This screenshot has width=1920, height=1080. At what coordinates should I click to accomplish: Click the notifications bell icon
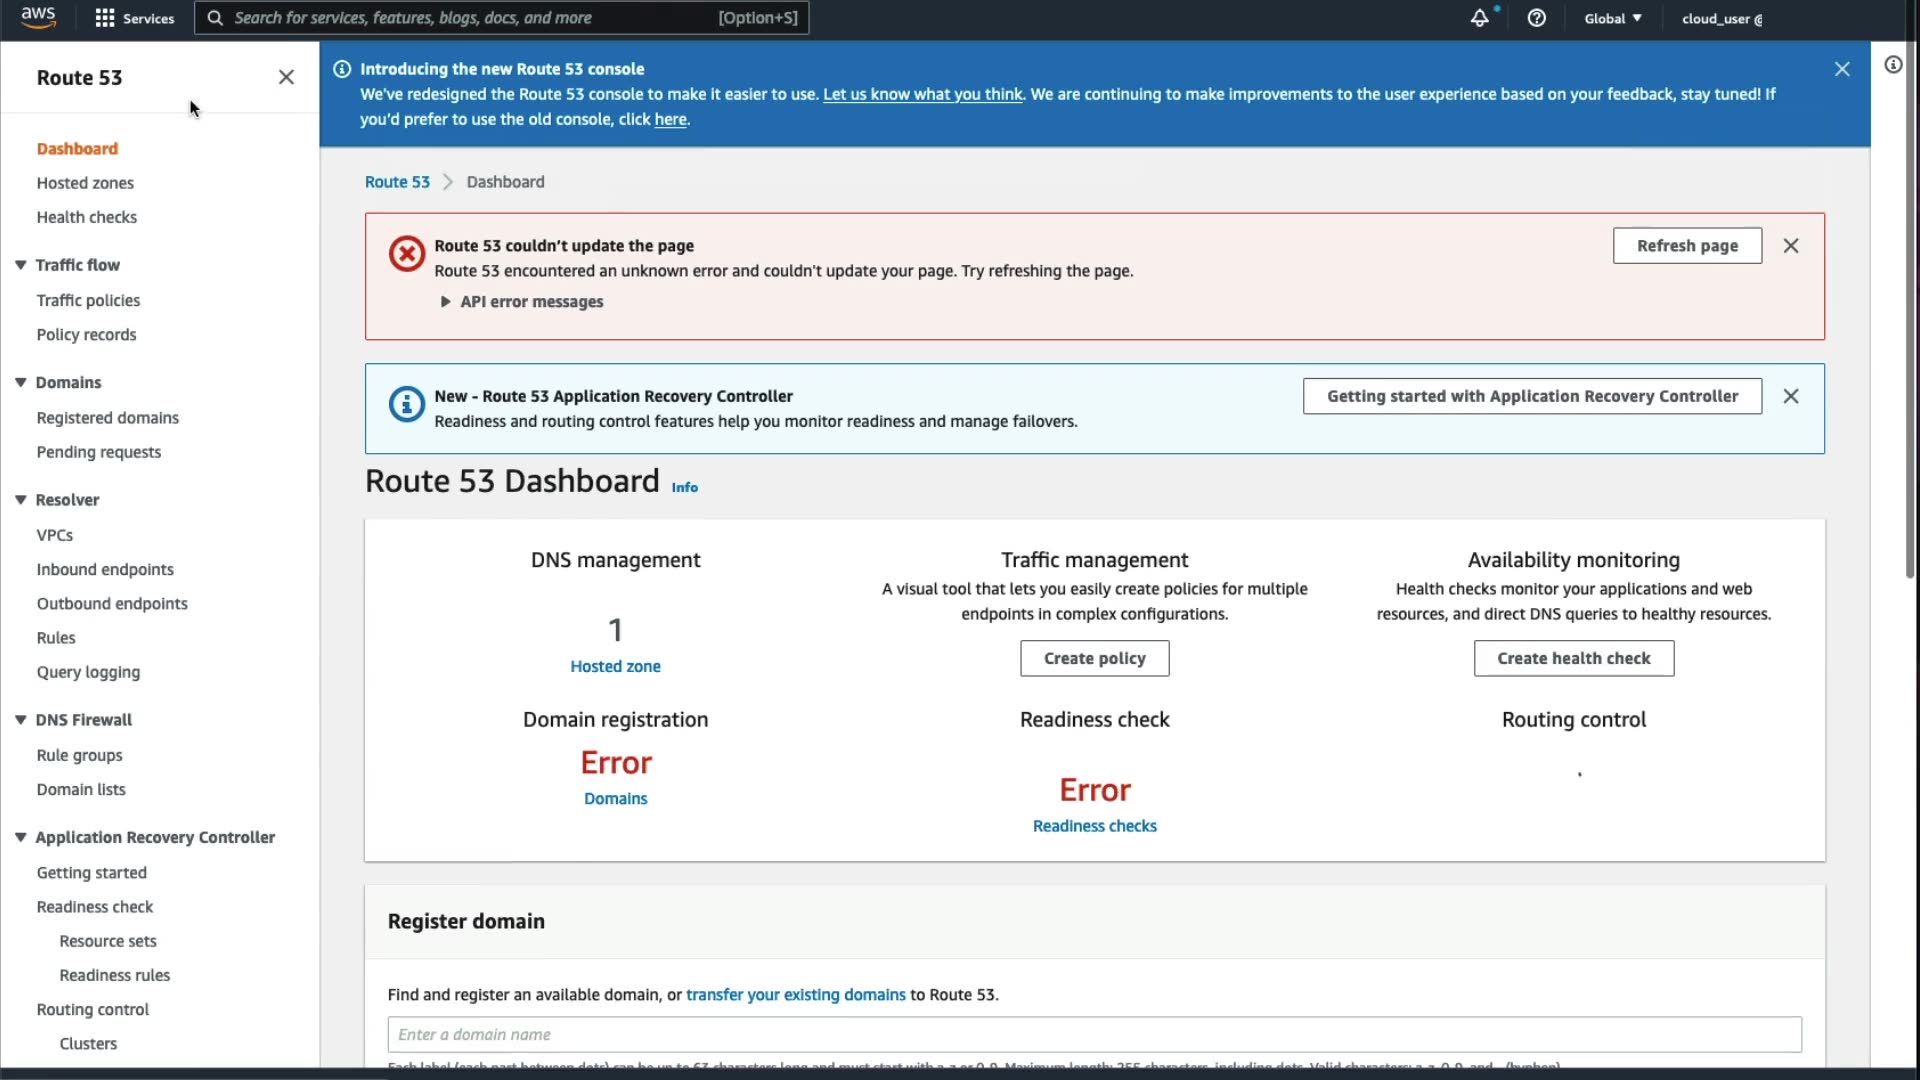(1479, 18)
